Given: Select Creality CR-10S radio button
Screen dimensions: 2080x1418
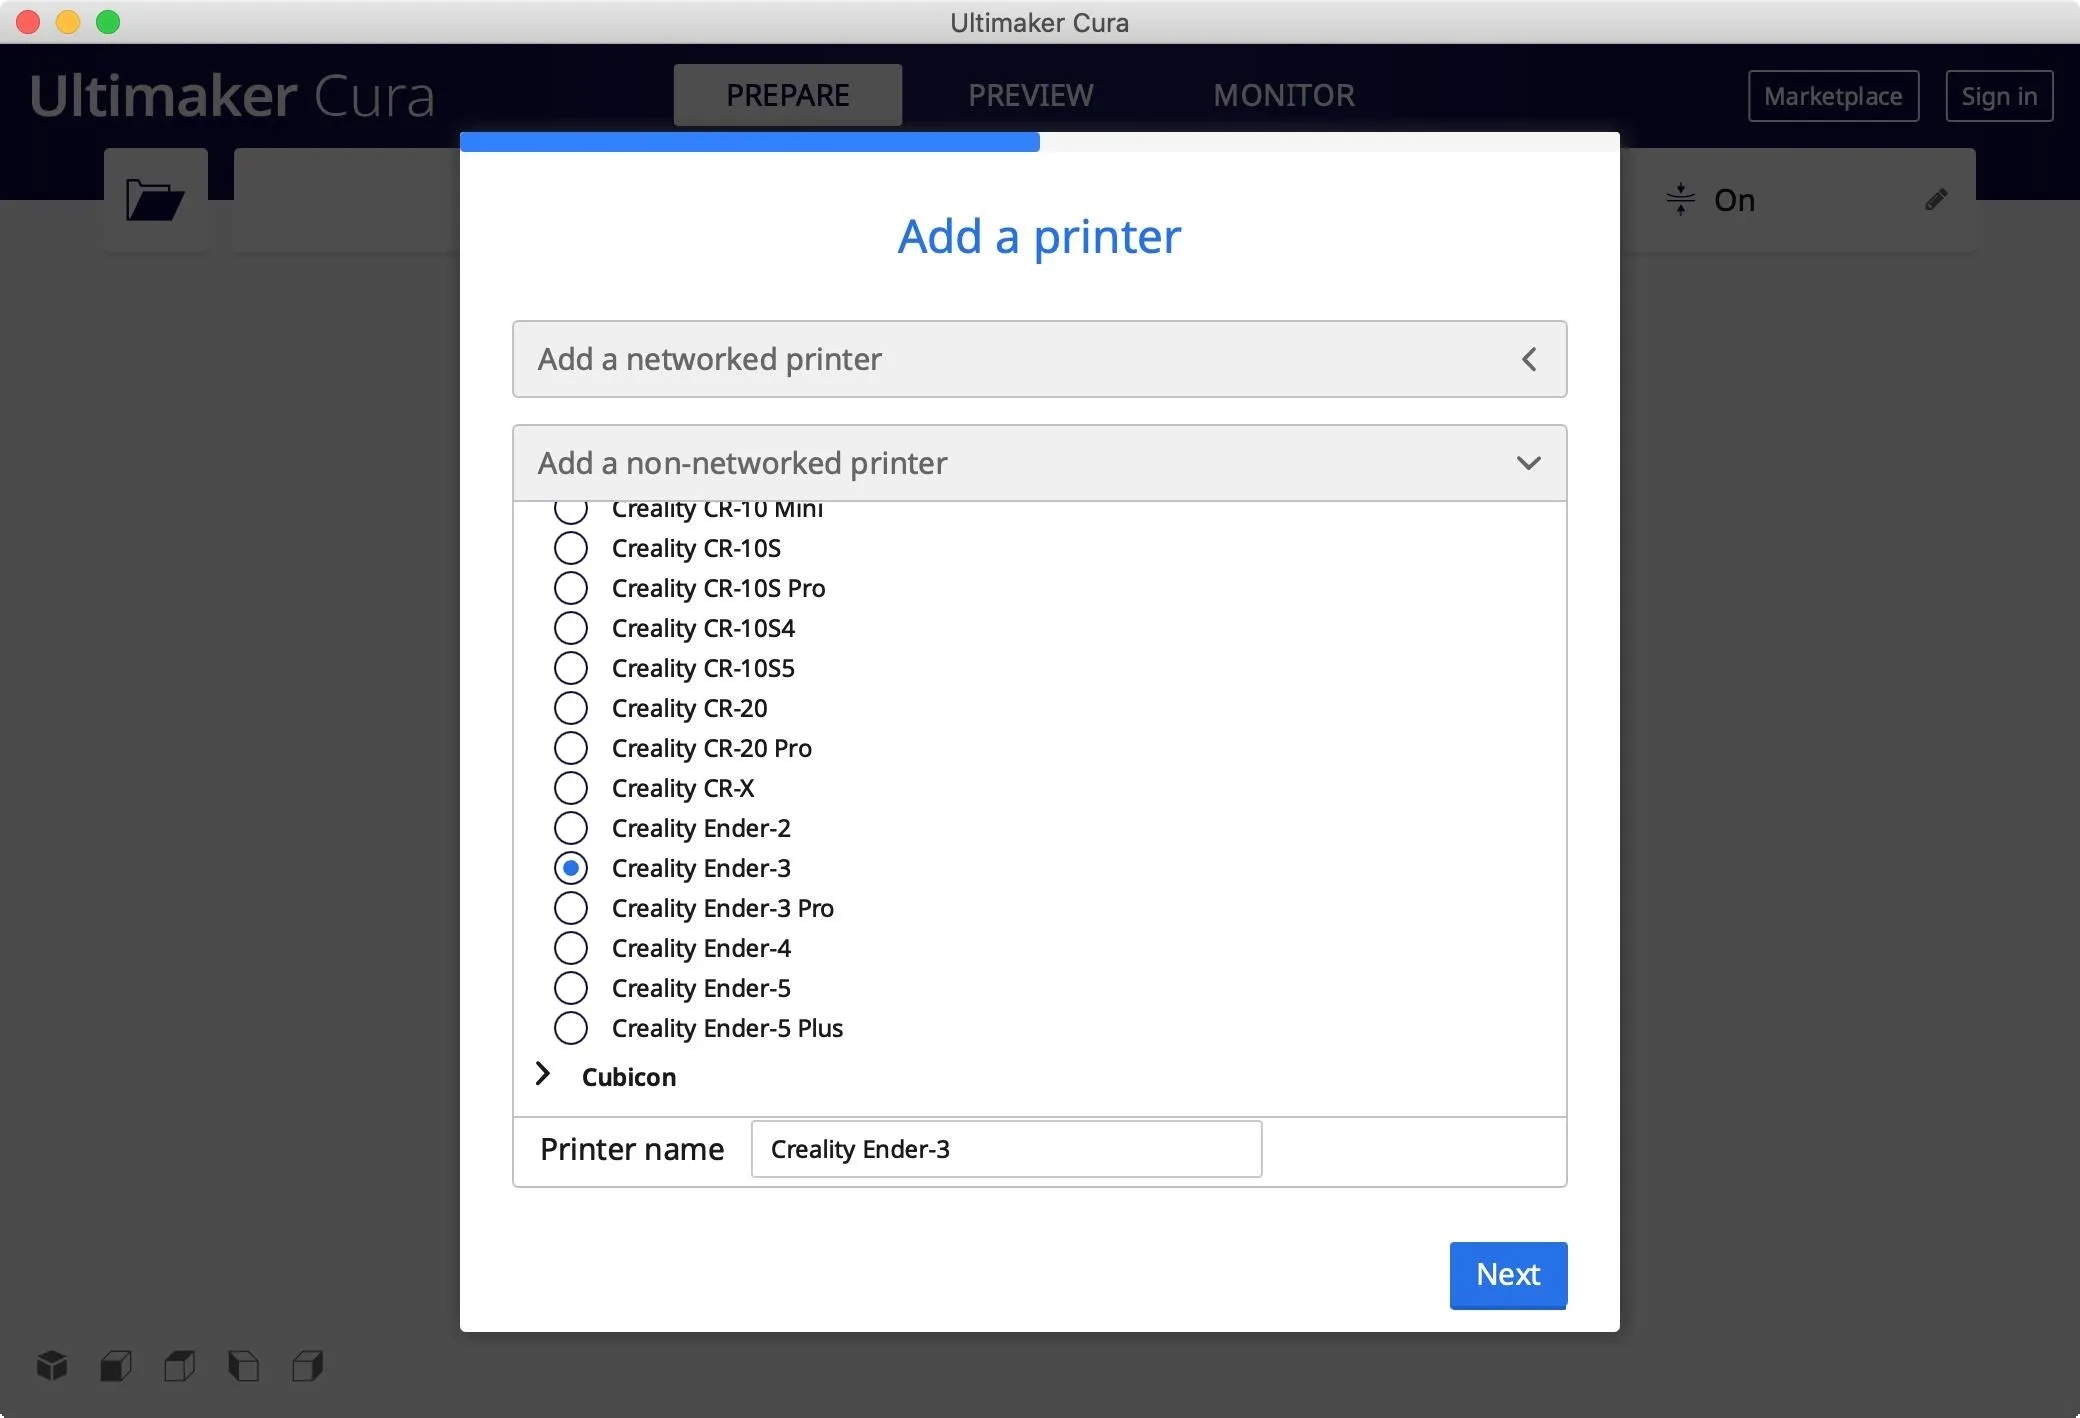Looking at the screenshot, I should 571,548.
